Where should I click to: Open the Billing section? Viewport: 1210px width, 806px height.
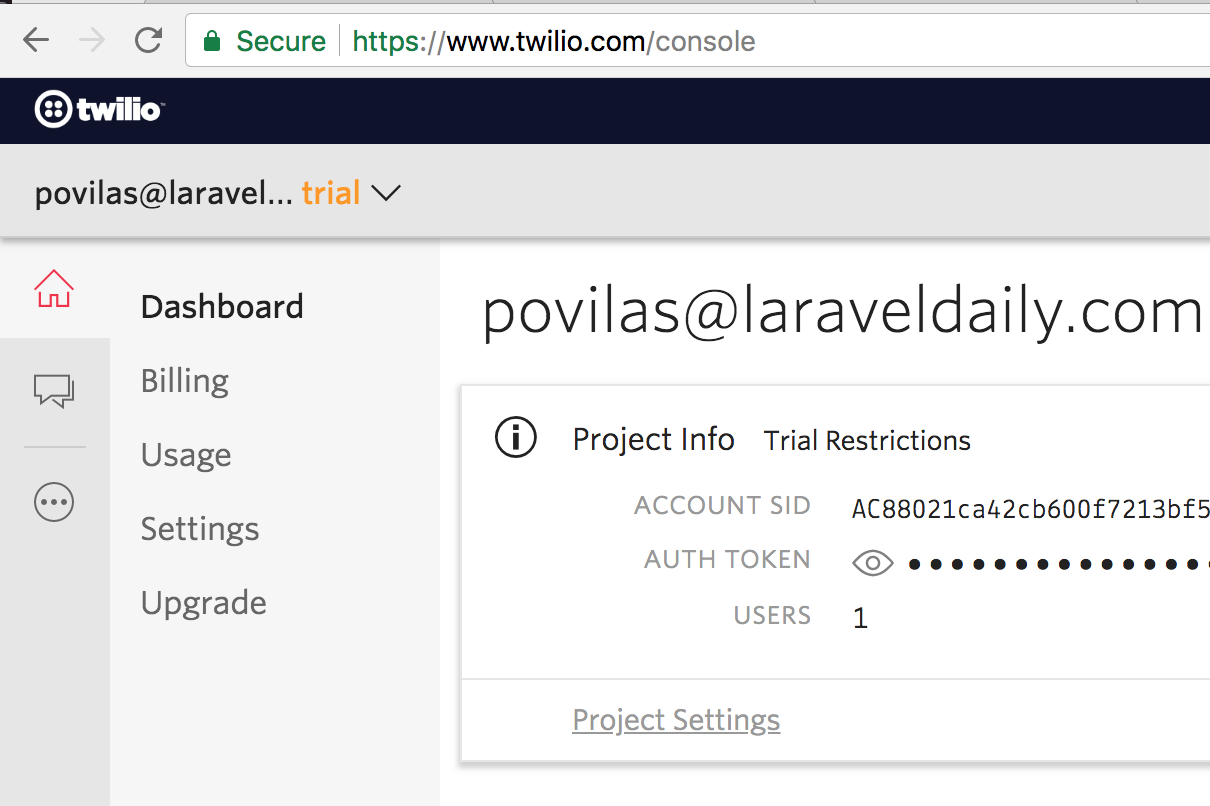coord(183,380)
